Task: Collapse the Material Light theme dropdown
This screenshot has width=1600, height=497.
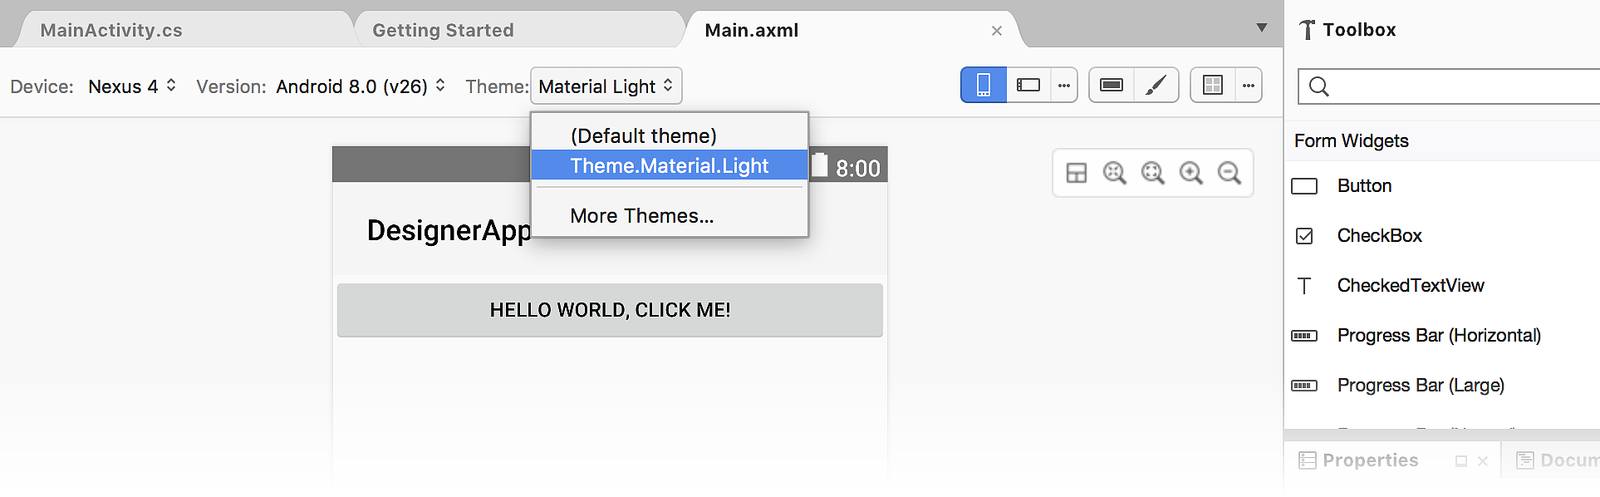Action: point(606,86)
